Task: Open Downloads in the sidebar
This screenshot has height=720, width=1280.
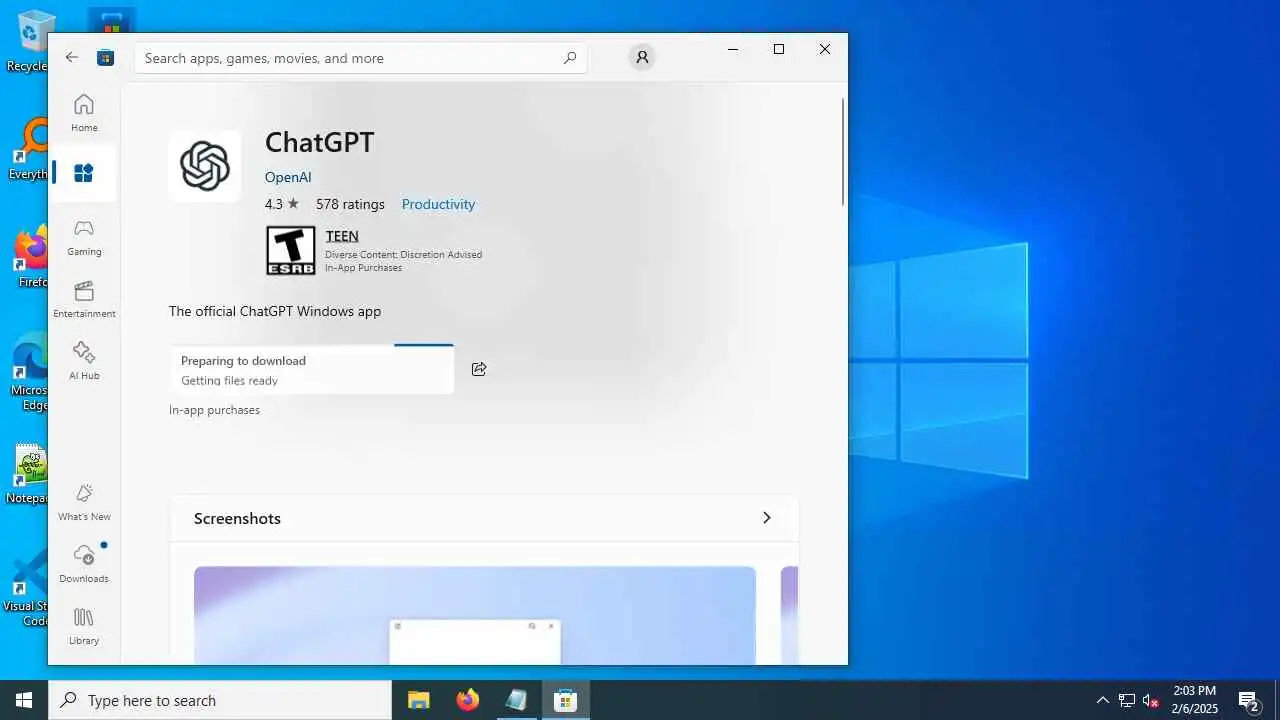Action: pos(84,564)
